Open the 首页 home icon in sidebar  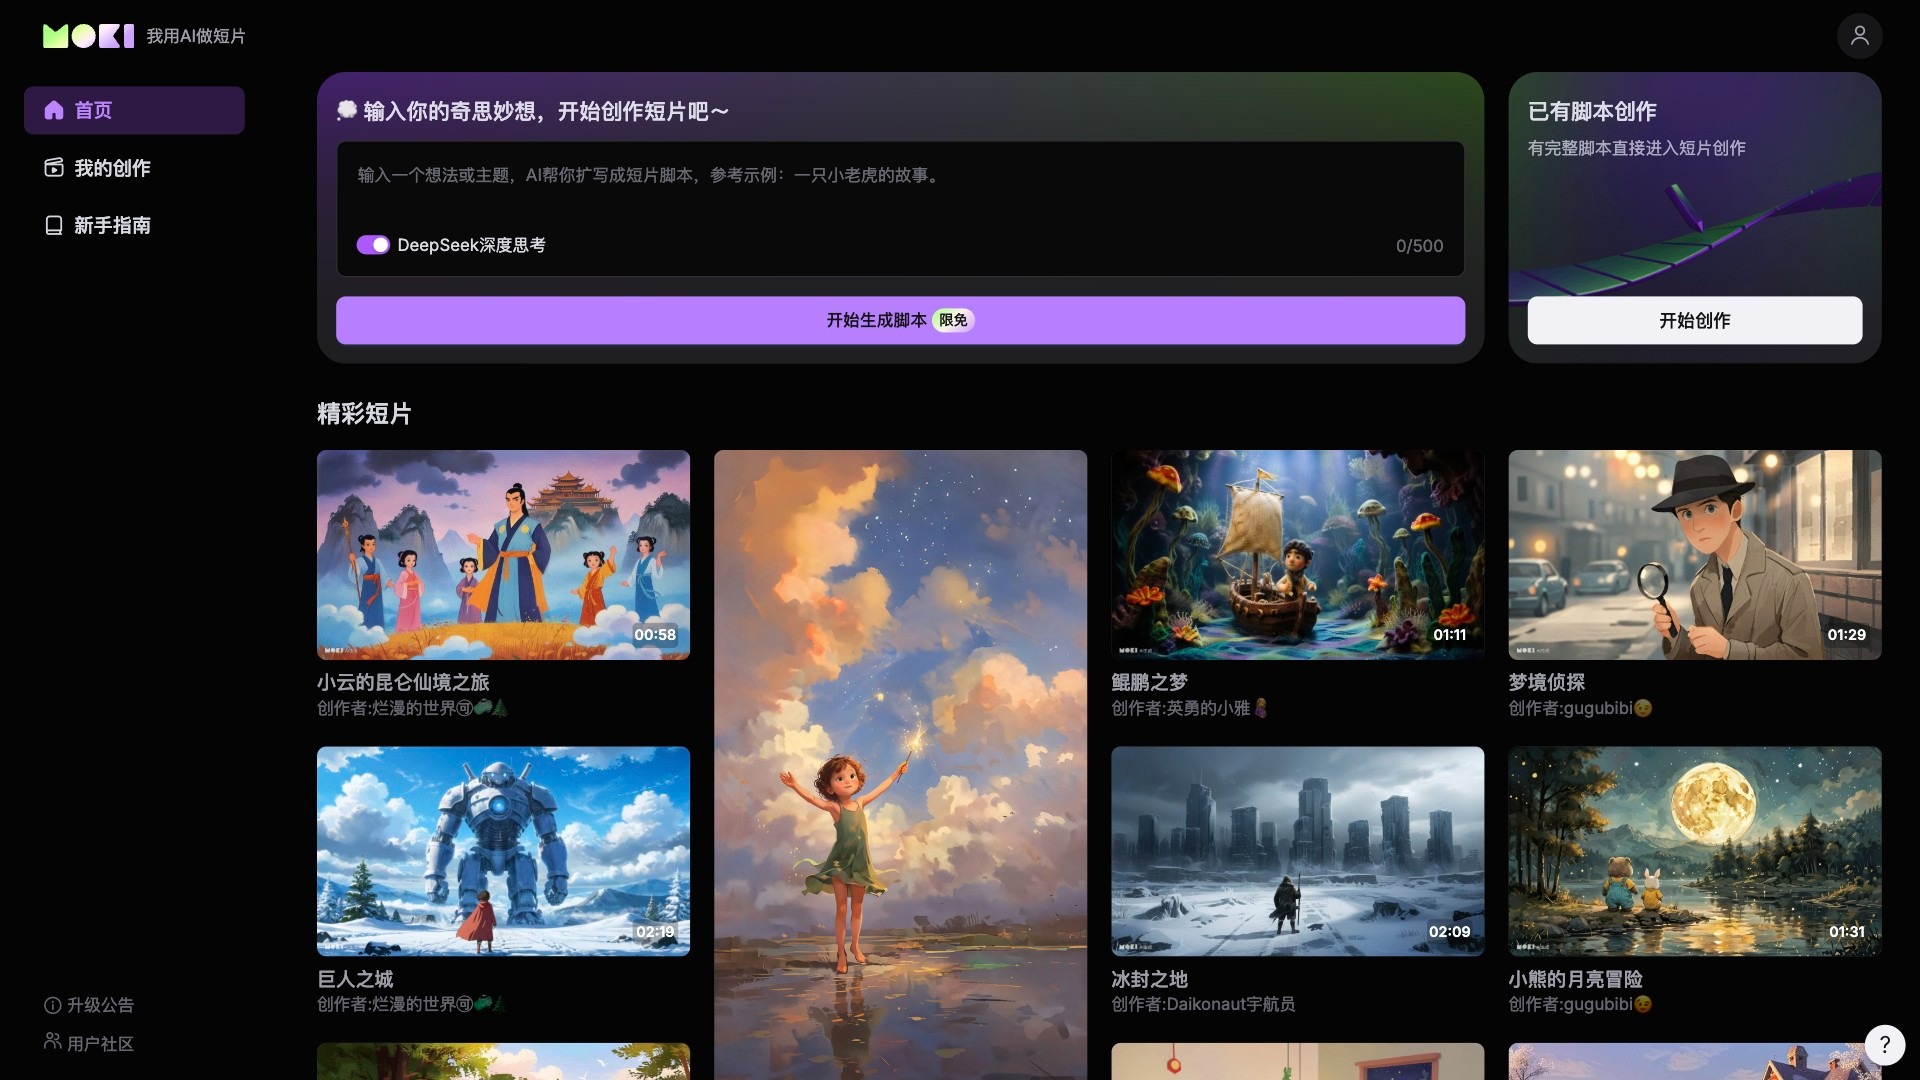[x=54, y=110]
